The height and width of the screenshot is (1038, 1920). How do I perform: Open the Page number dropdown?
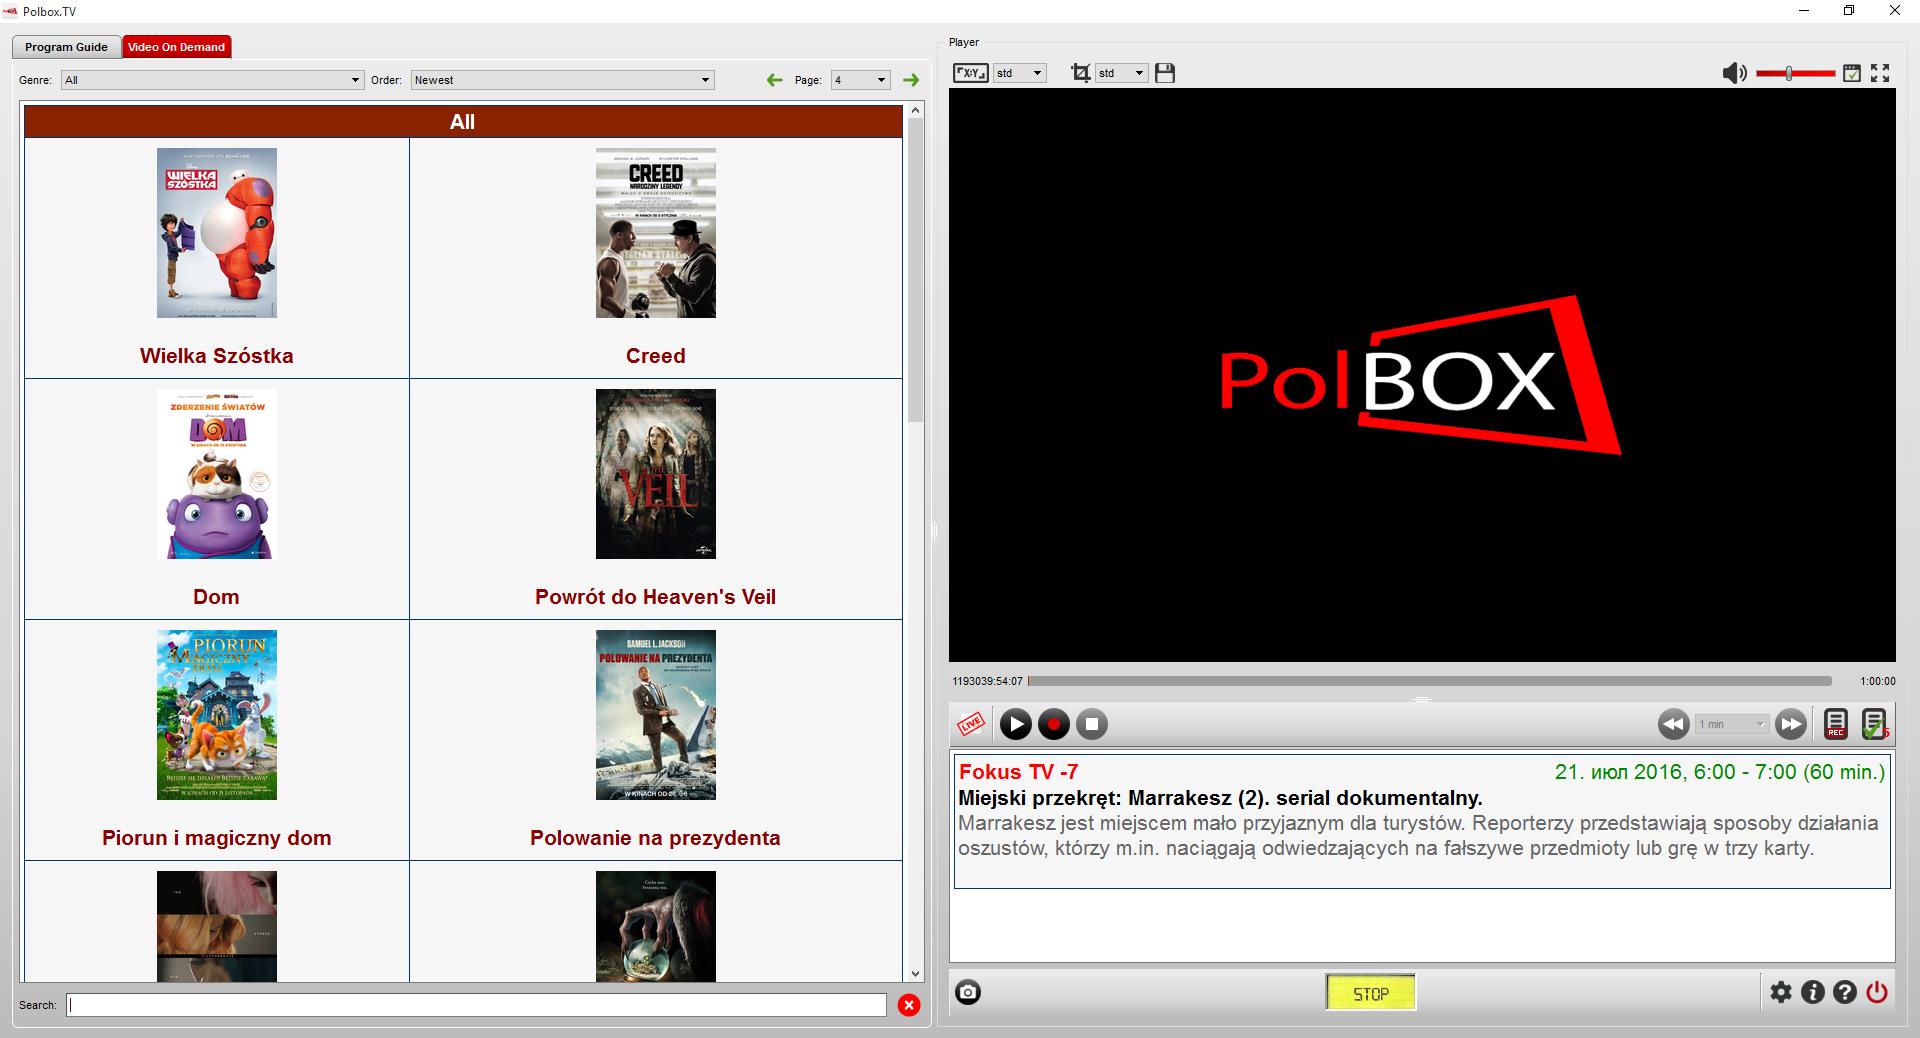[860, 80]
